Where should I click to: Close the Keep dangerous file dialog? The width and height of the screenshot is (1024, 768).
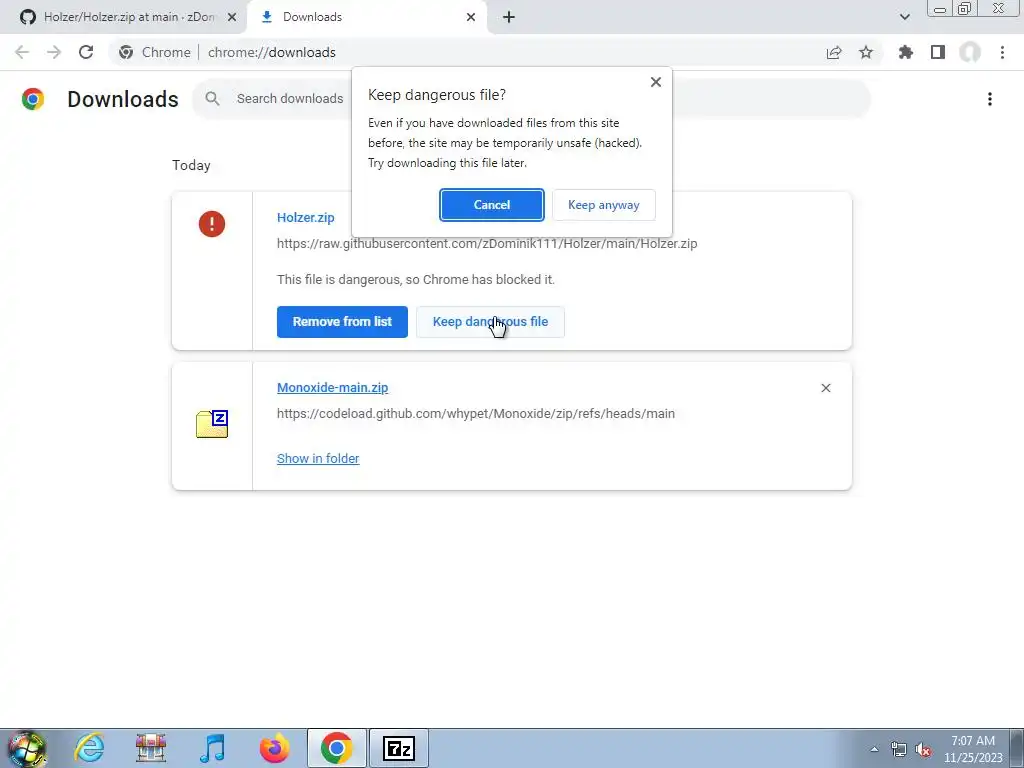pos(656,82)
